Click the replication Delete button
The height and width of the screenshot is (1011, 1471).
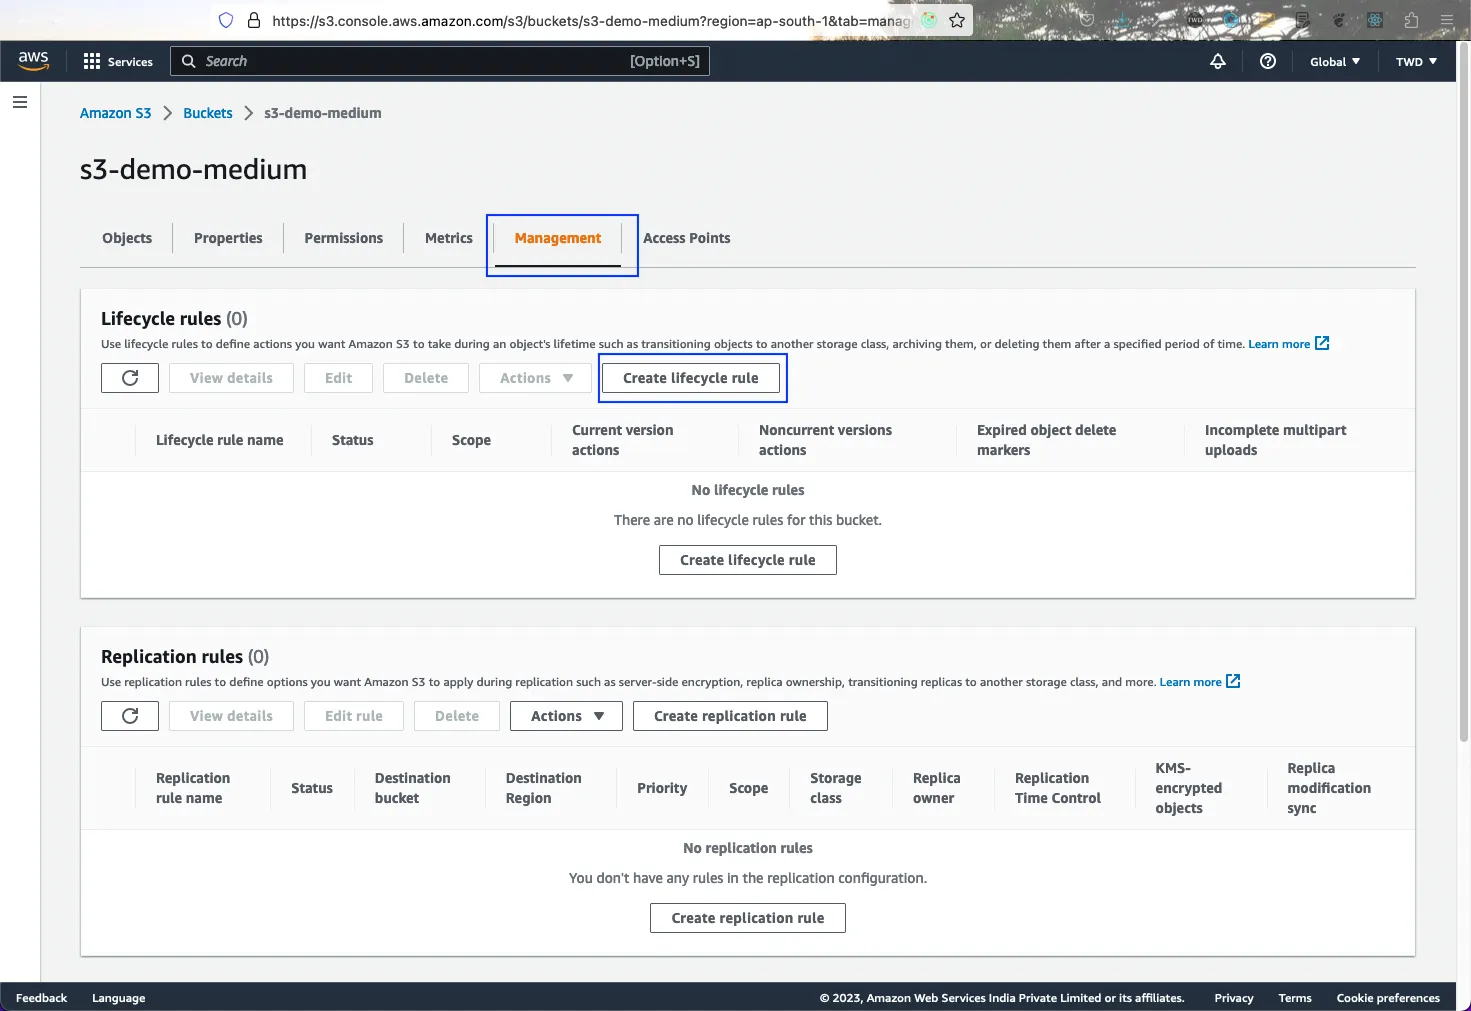[x=457, y=716]
